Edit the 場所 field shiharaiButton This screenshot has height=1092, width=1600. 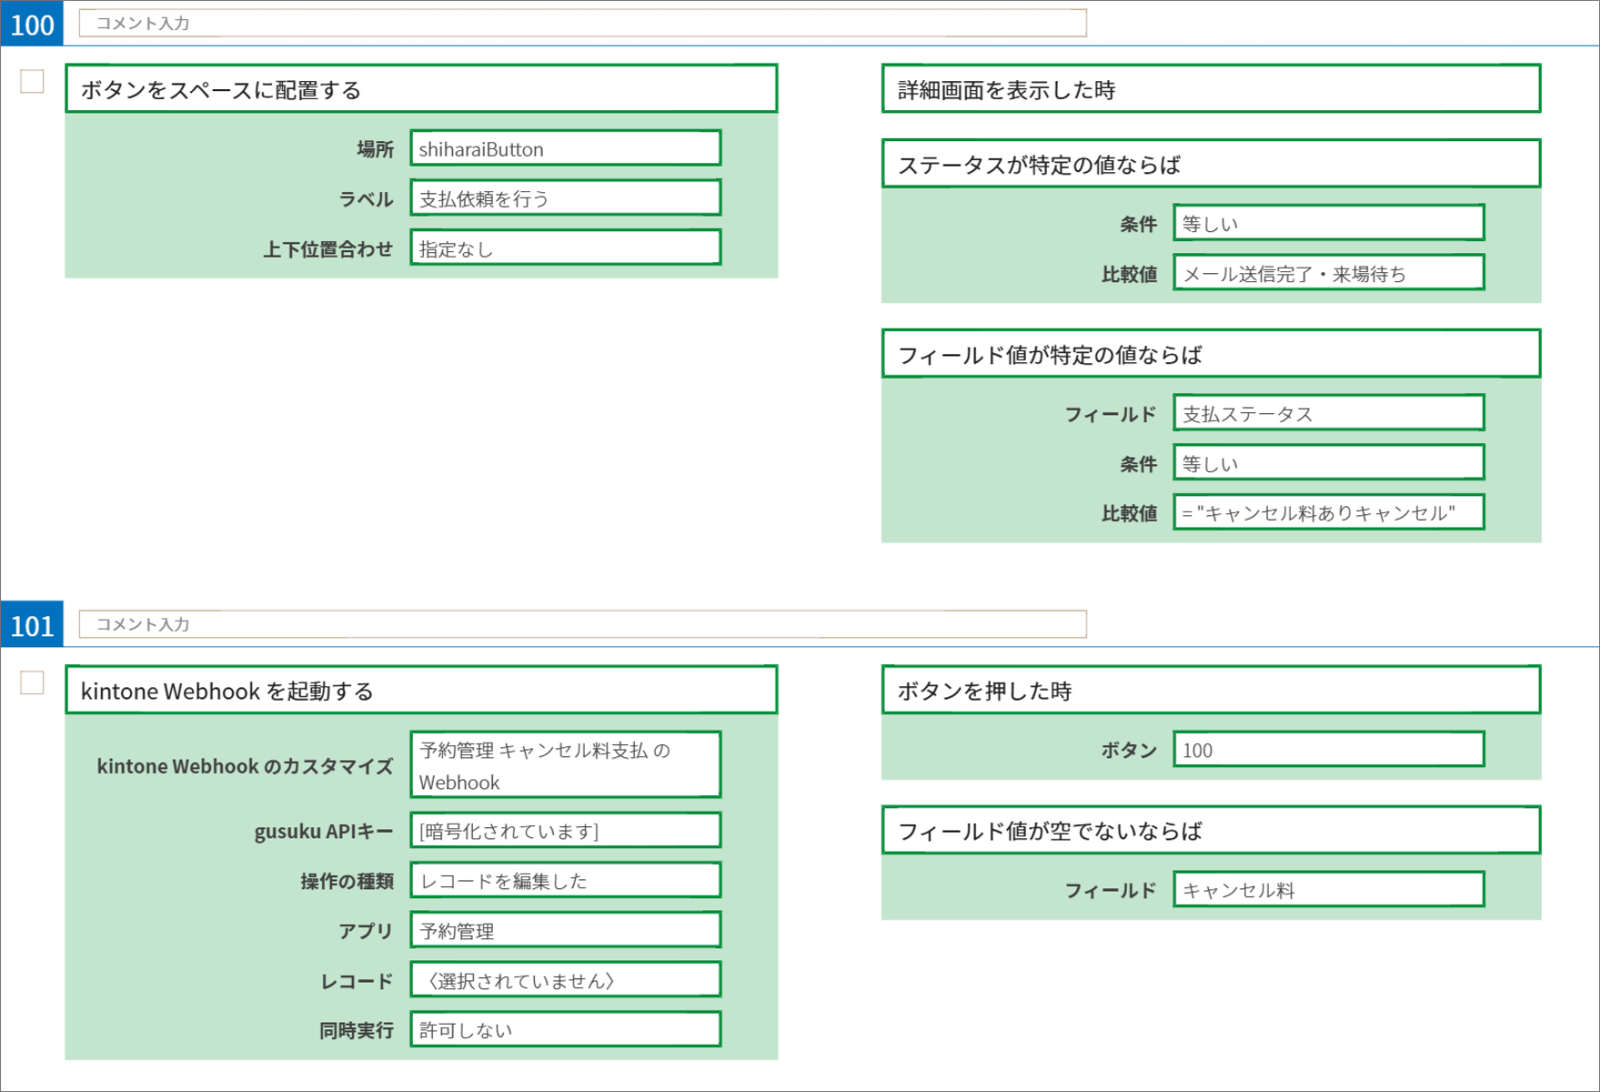pyautogui.click(x=565, y=148)
